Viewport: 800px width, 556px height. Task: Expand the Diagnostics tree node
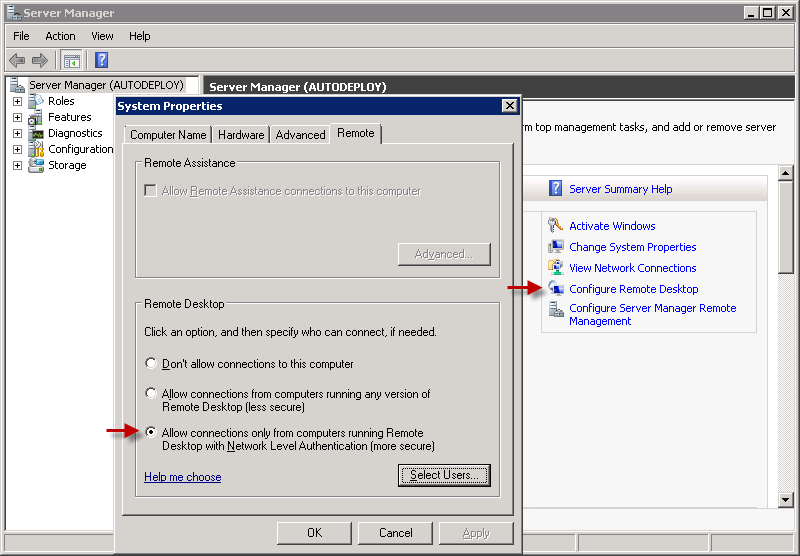17,134
